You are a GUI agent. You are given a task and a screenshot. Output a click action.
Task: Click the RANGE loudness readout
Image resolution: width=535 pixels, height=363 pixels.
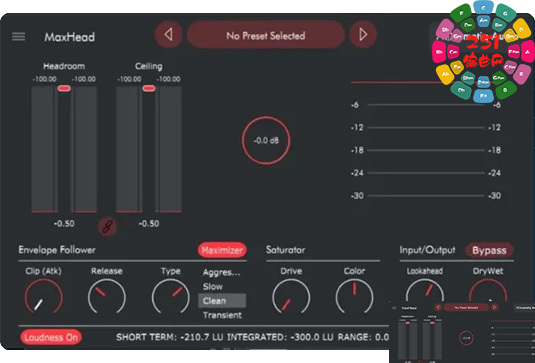pos(363,337)
